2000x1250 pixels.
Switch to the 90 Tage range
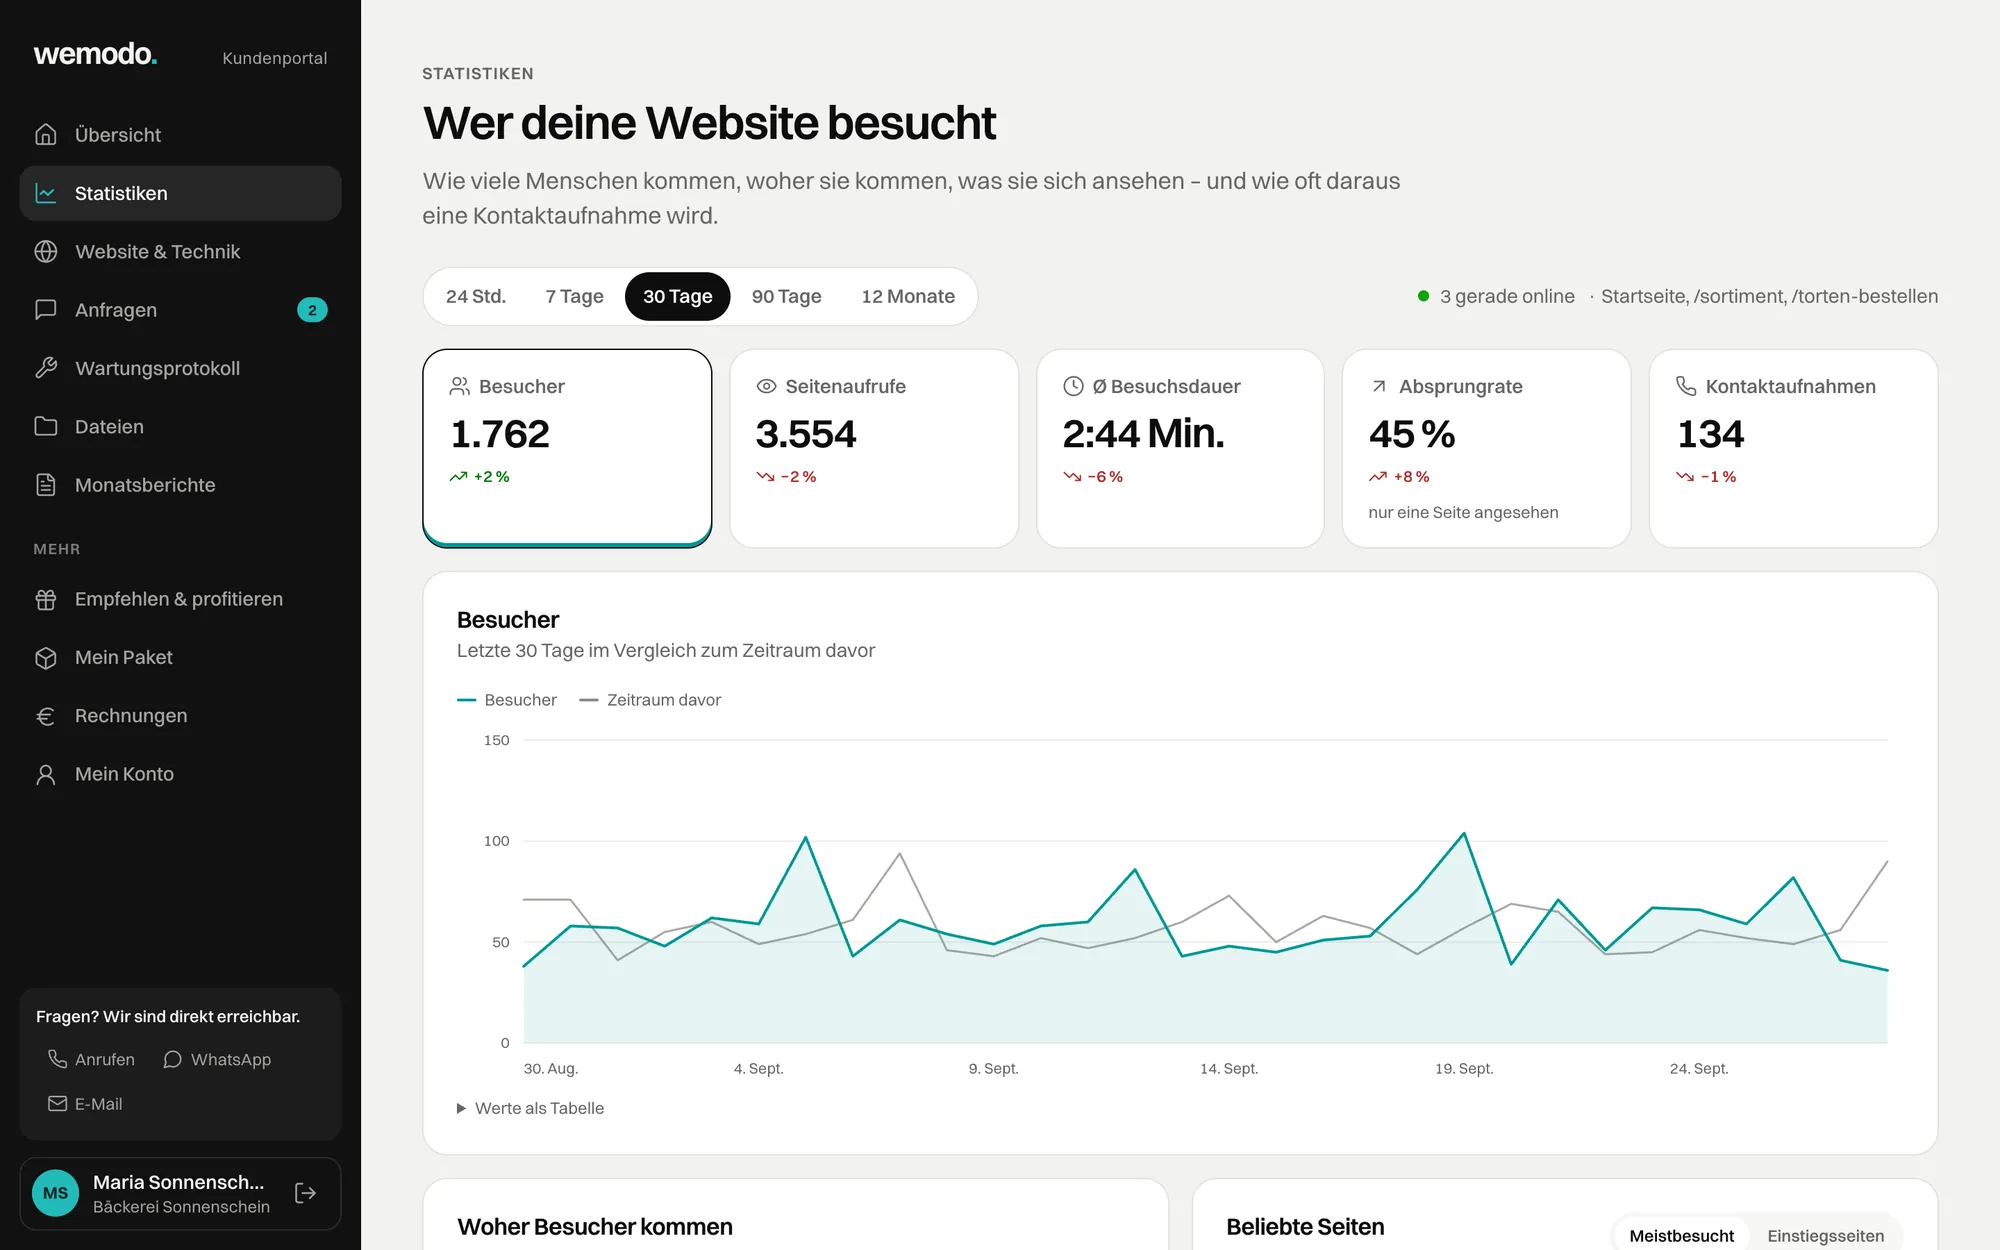(x=786, y=296)
